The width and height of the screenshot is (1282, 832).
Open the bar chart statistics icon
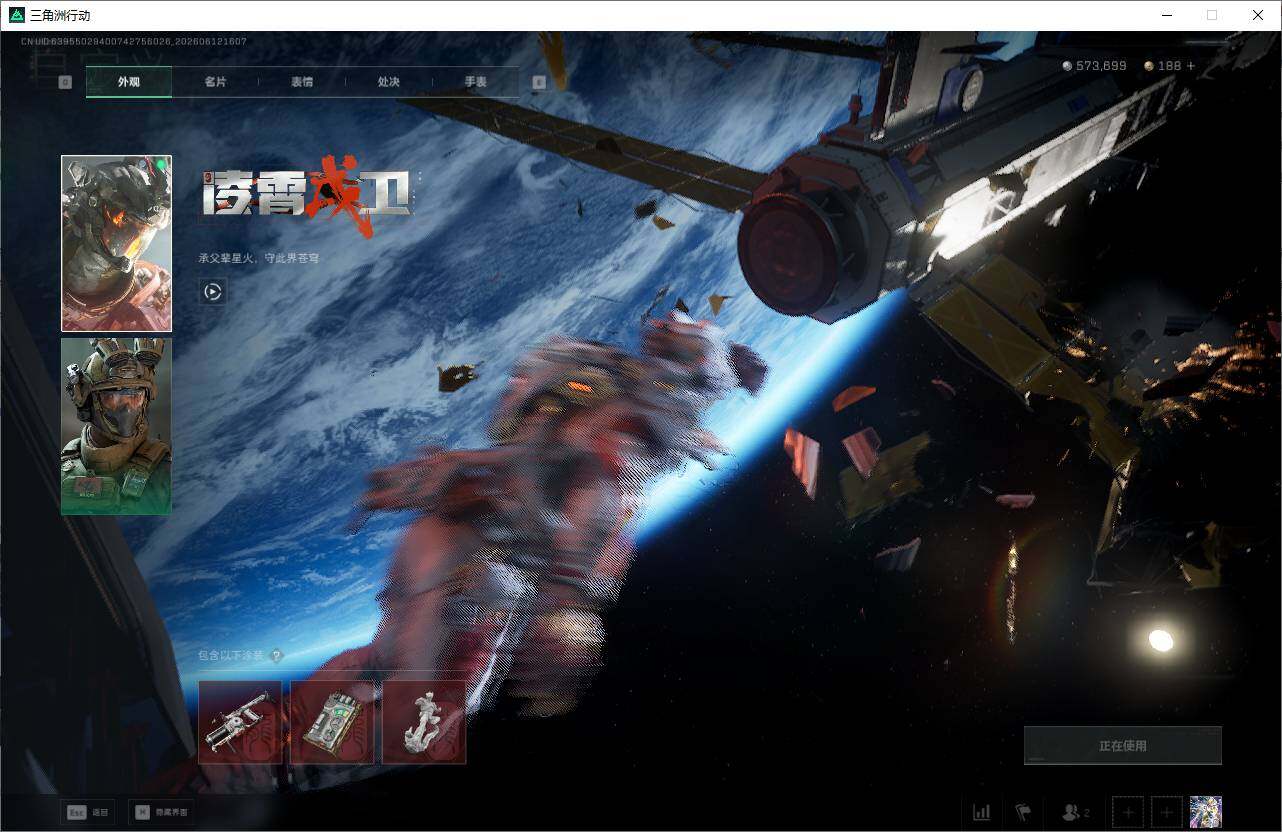pyautogui.click(x=982, y=812)
